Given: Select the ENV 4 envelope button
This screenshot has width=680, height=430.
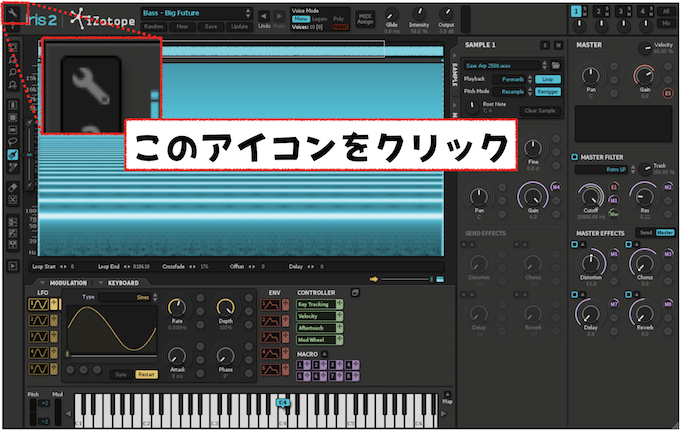Looking at the screenshot, I should click(x=270, y=353).
